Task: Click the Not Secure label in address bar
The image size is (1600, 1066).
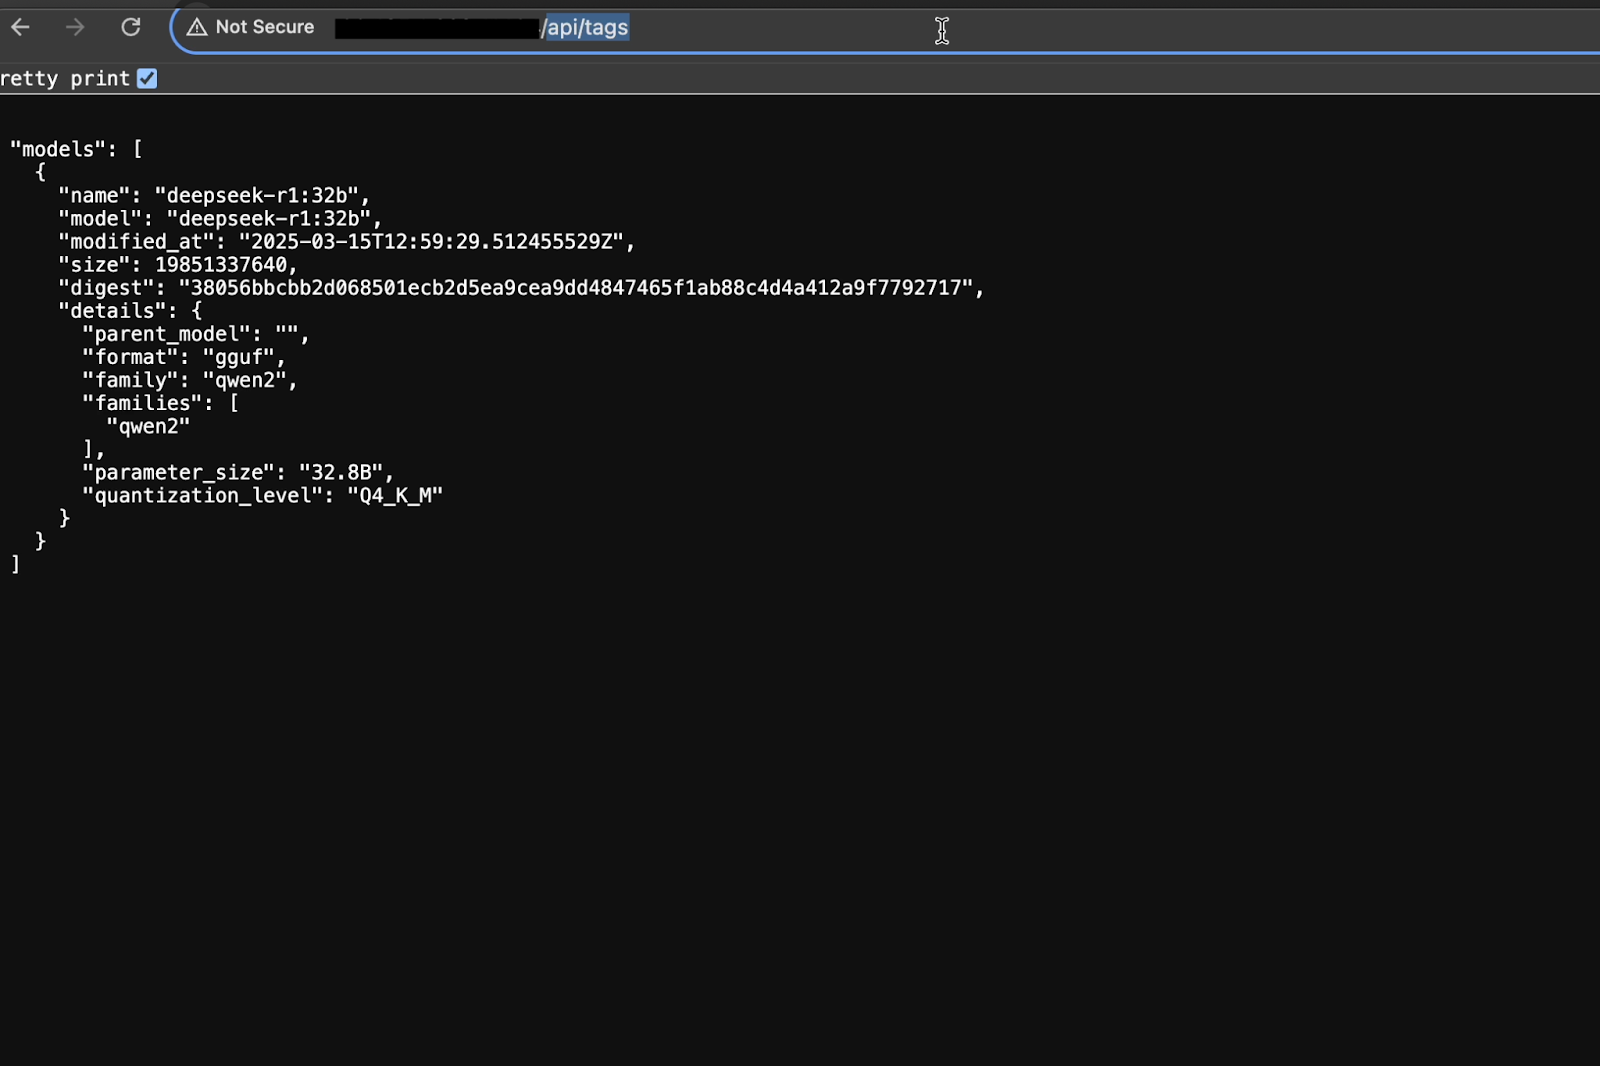Action: point(265,27)
